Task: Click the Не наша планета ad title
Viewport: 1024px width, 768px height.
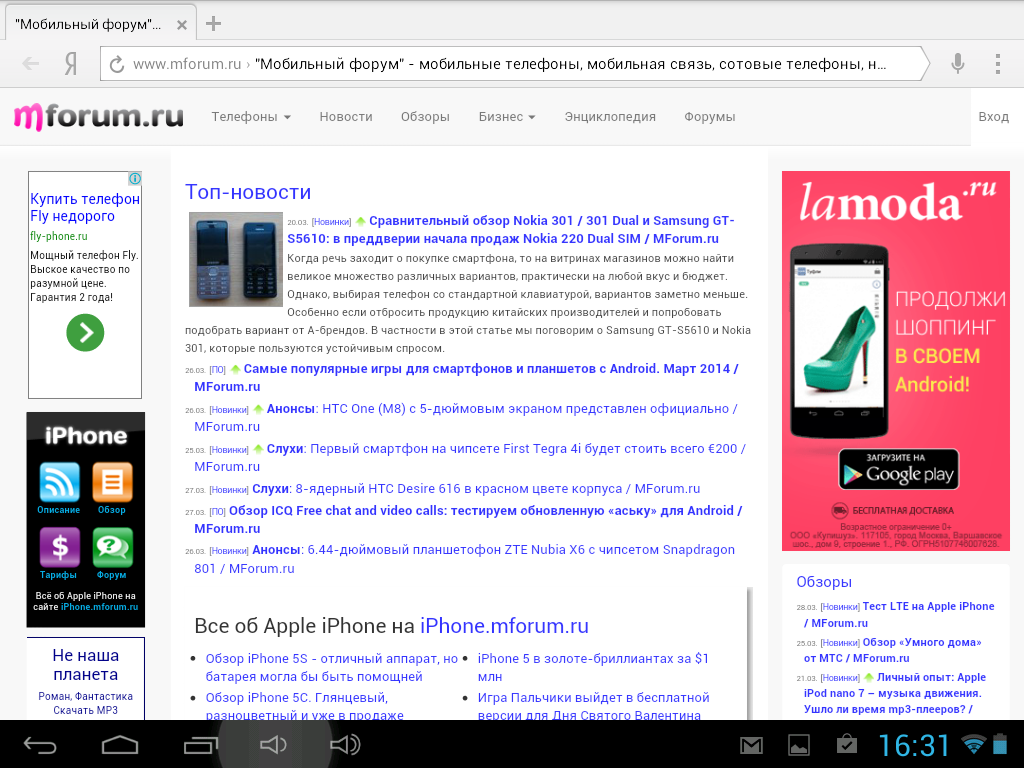Action: click(86, 665)
